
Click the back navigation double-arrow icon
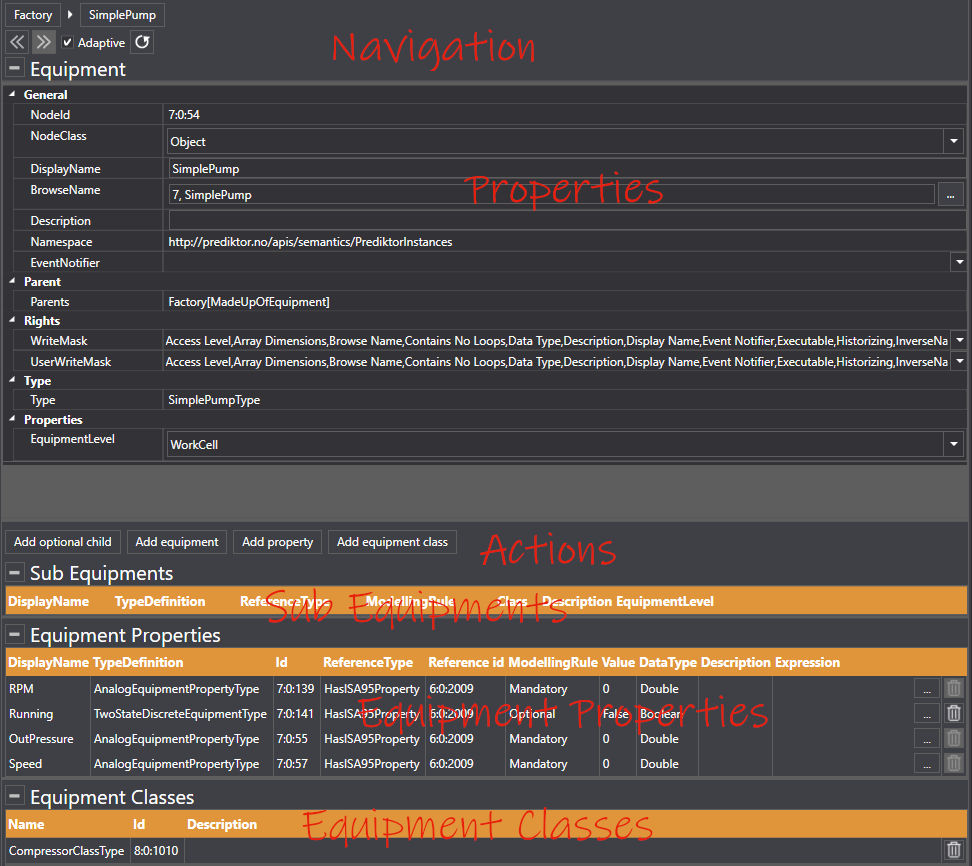(x=17, y=42)
